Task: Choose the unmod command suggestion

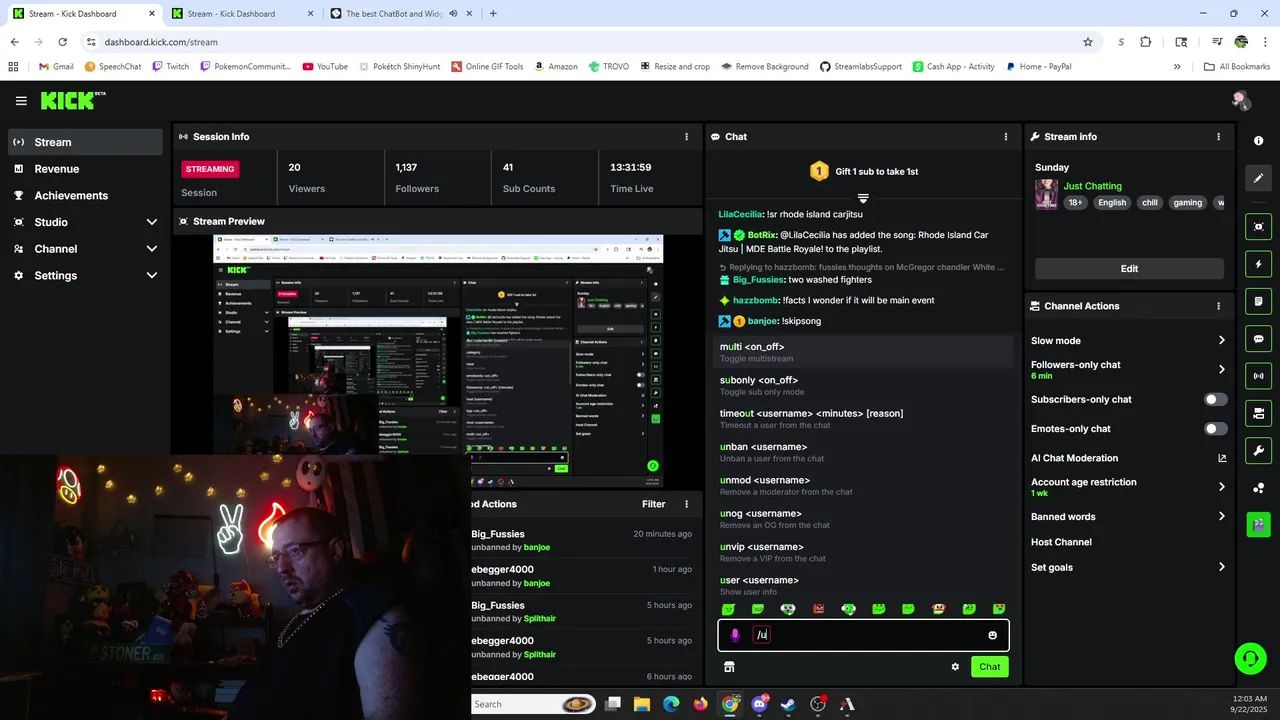Action: pos(863,485)
